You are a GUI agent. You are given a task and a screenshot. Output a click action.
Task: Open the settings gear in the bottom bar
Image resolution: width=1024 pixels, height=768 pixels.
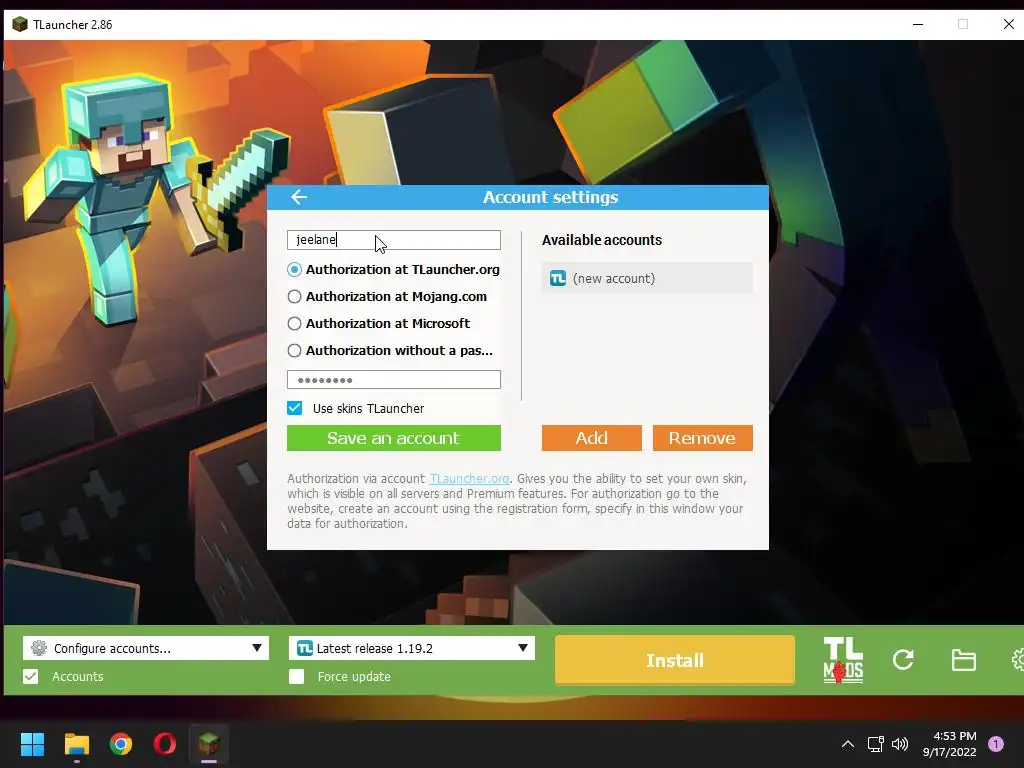click(1017, 660)
